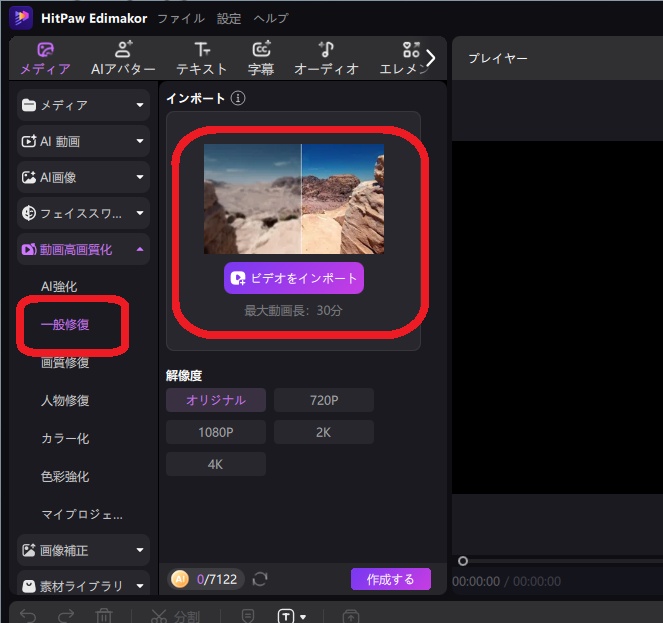663x623 pixels.
Task: Open the 設定 menu
Action: pyautogui.click(x=229, y=18)
